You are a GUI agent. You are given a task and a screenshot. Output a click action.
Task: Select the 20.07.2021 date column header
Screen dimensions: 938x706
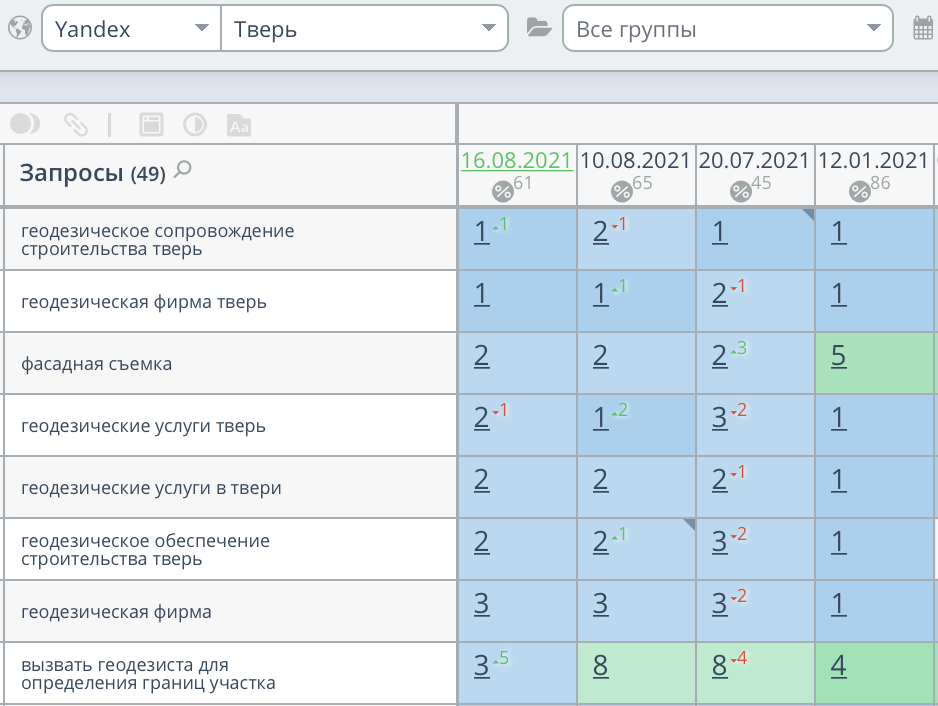pos(754,160)
